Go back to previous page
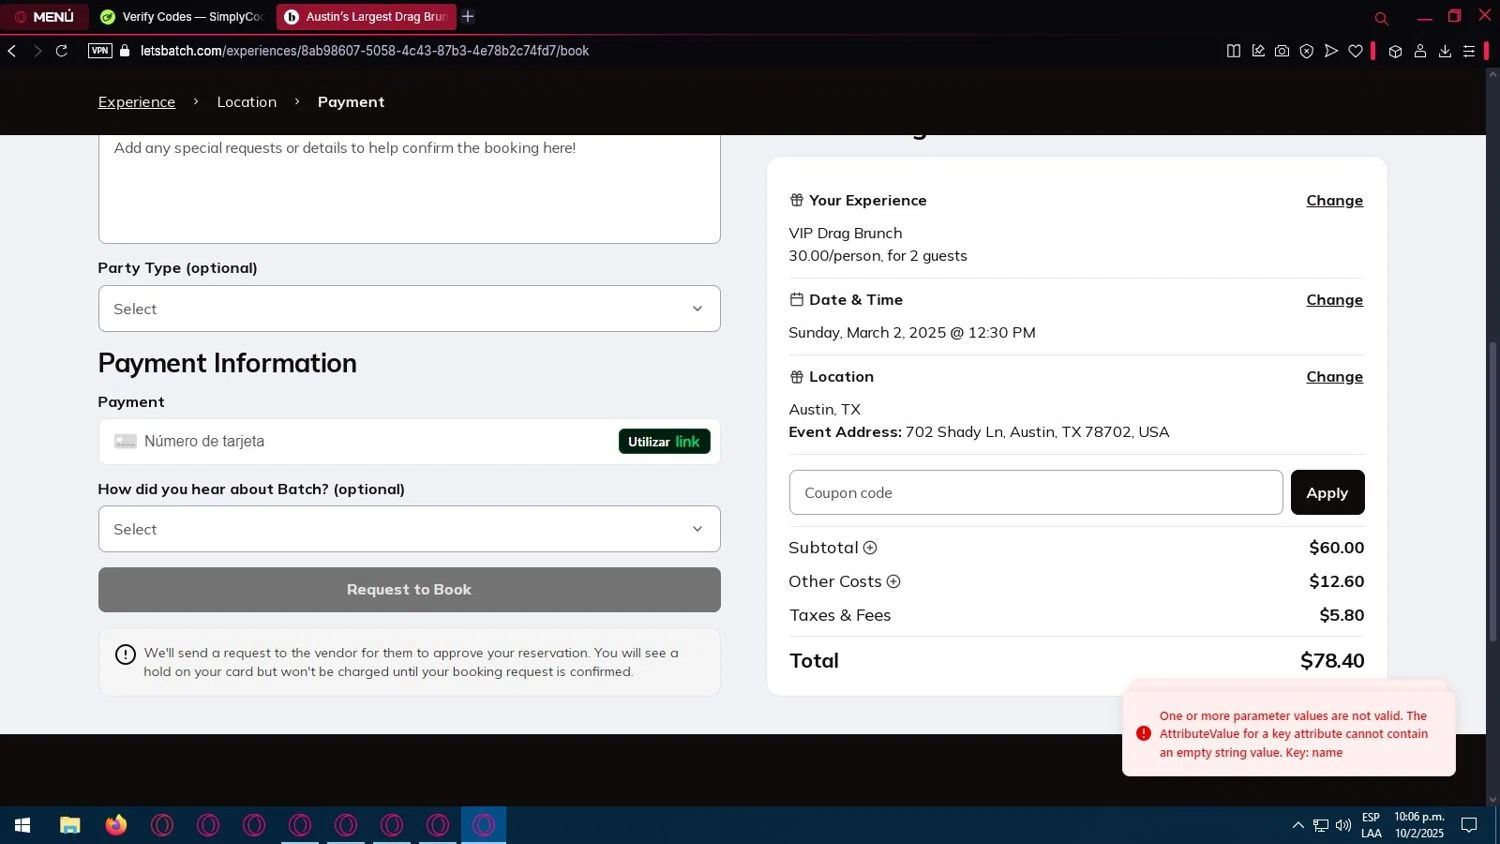The height and width of the screenshot is (844, 1500). pyautogui.click(x=12, y=51)
